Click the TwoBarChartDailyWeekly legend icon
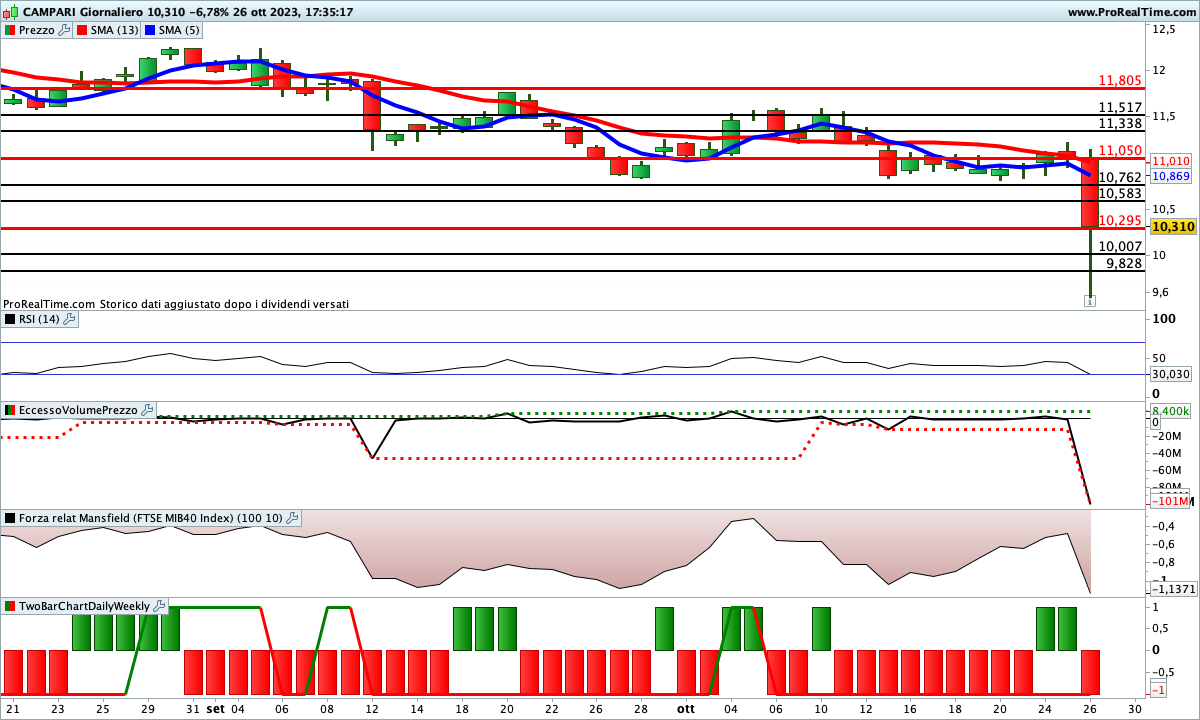This screenshot has height=720, width=1200. click(x=10, y=606)
